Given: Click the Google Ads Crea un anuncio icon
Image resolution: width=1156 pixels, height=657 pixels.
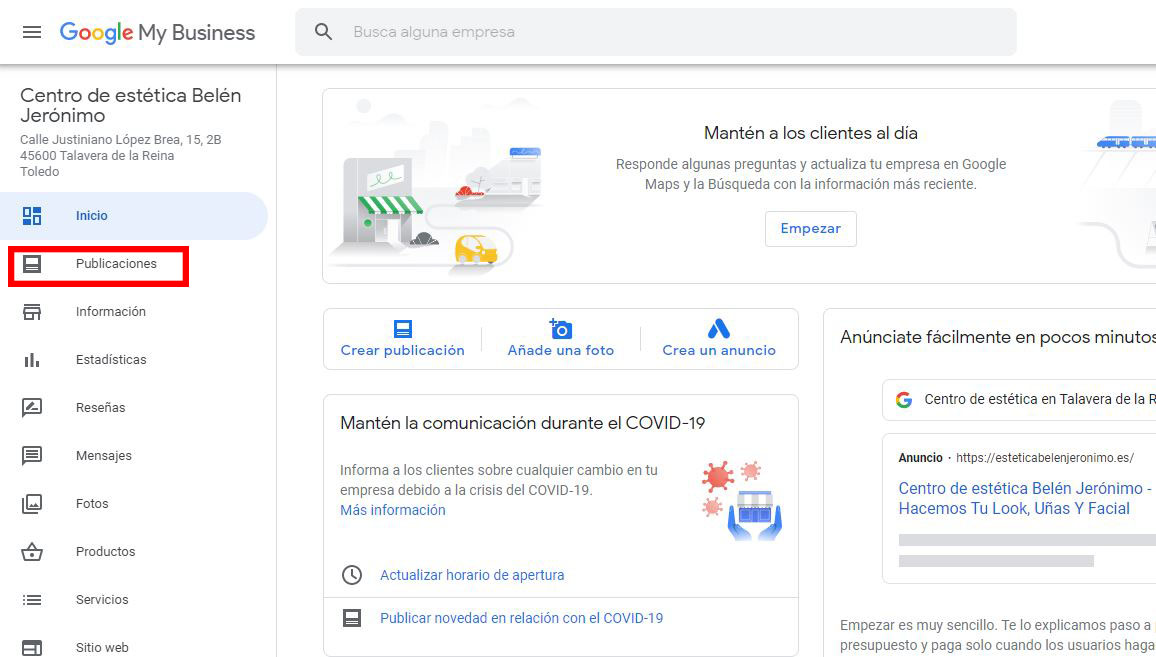Looking at the screenshot, I should [x=719, y=328].
